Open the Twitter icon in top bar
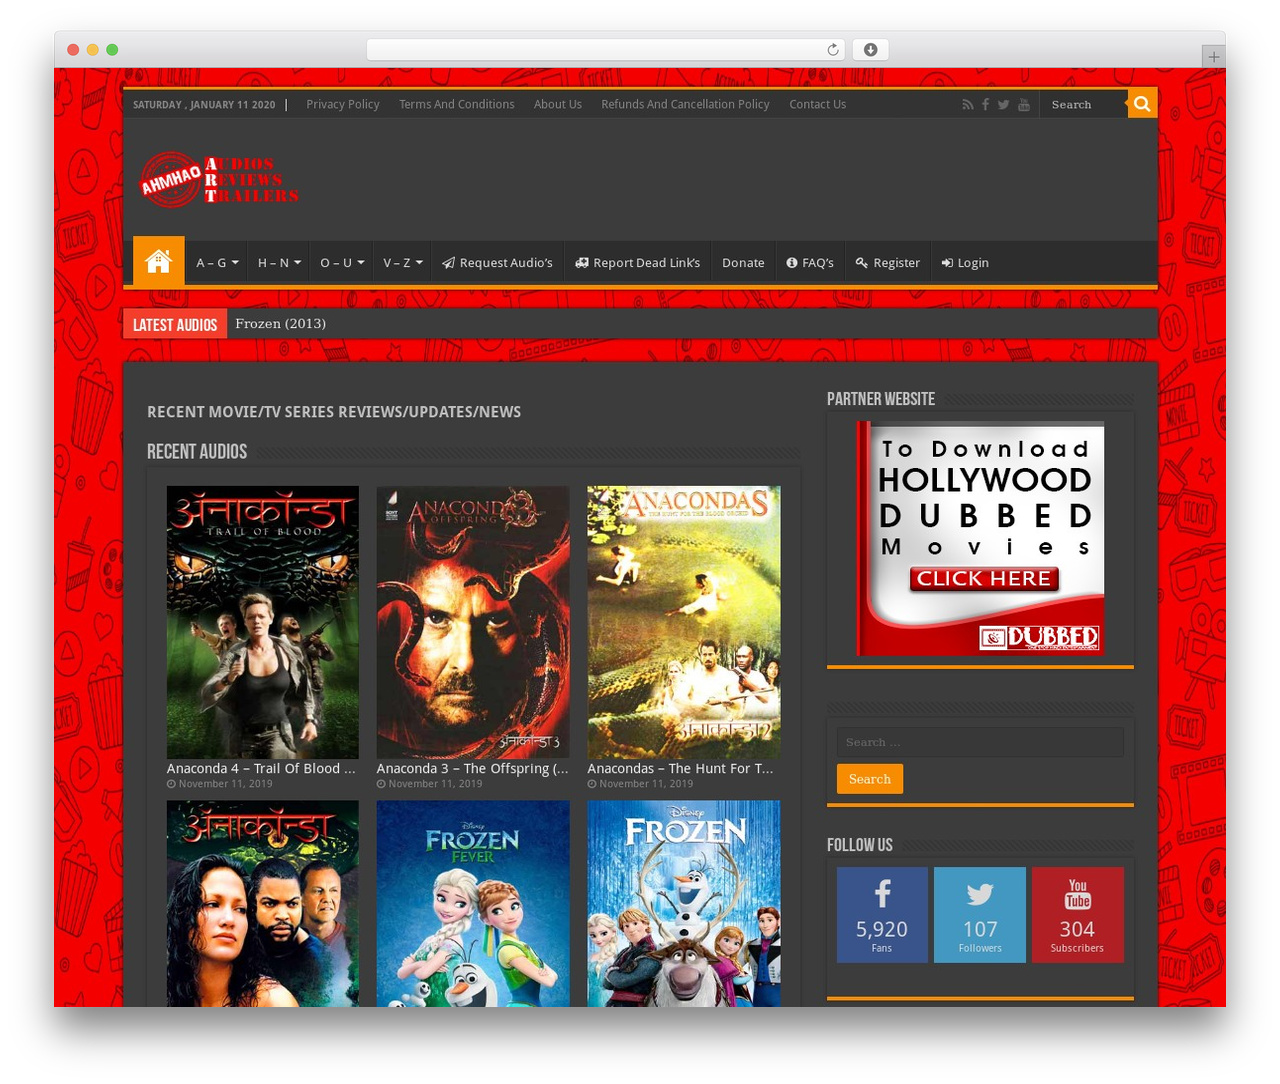This screenshot has height=1084, width=1280. coord(1003,105)
